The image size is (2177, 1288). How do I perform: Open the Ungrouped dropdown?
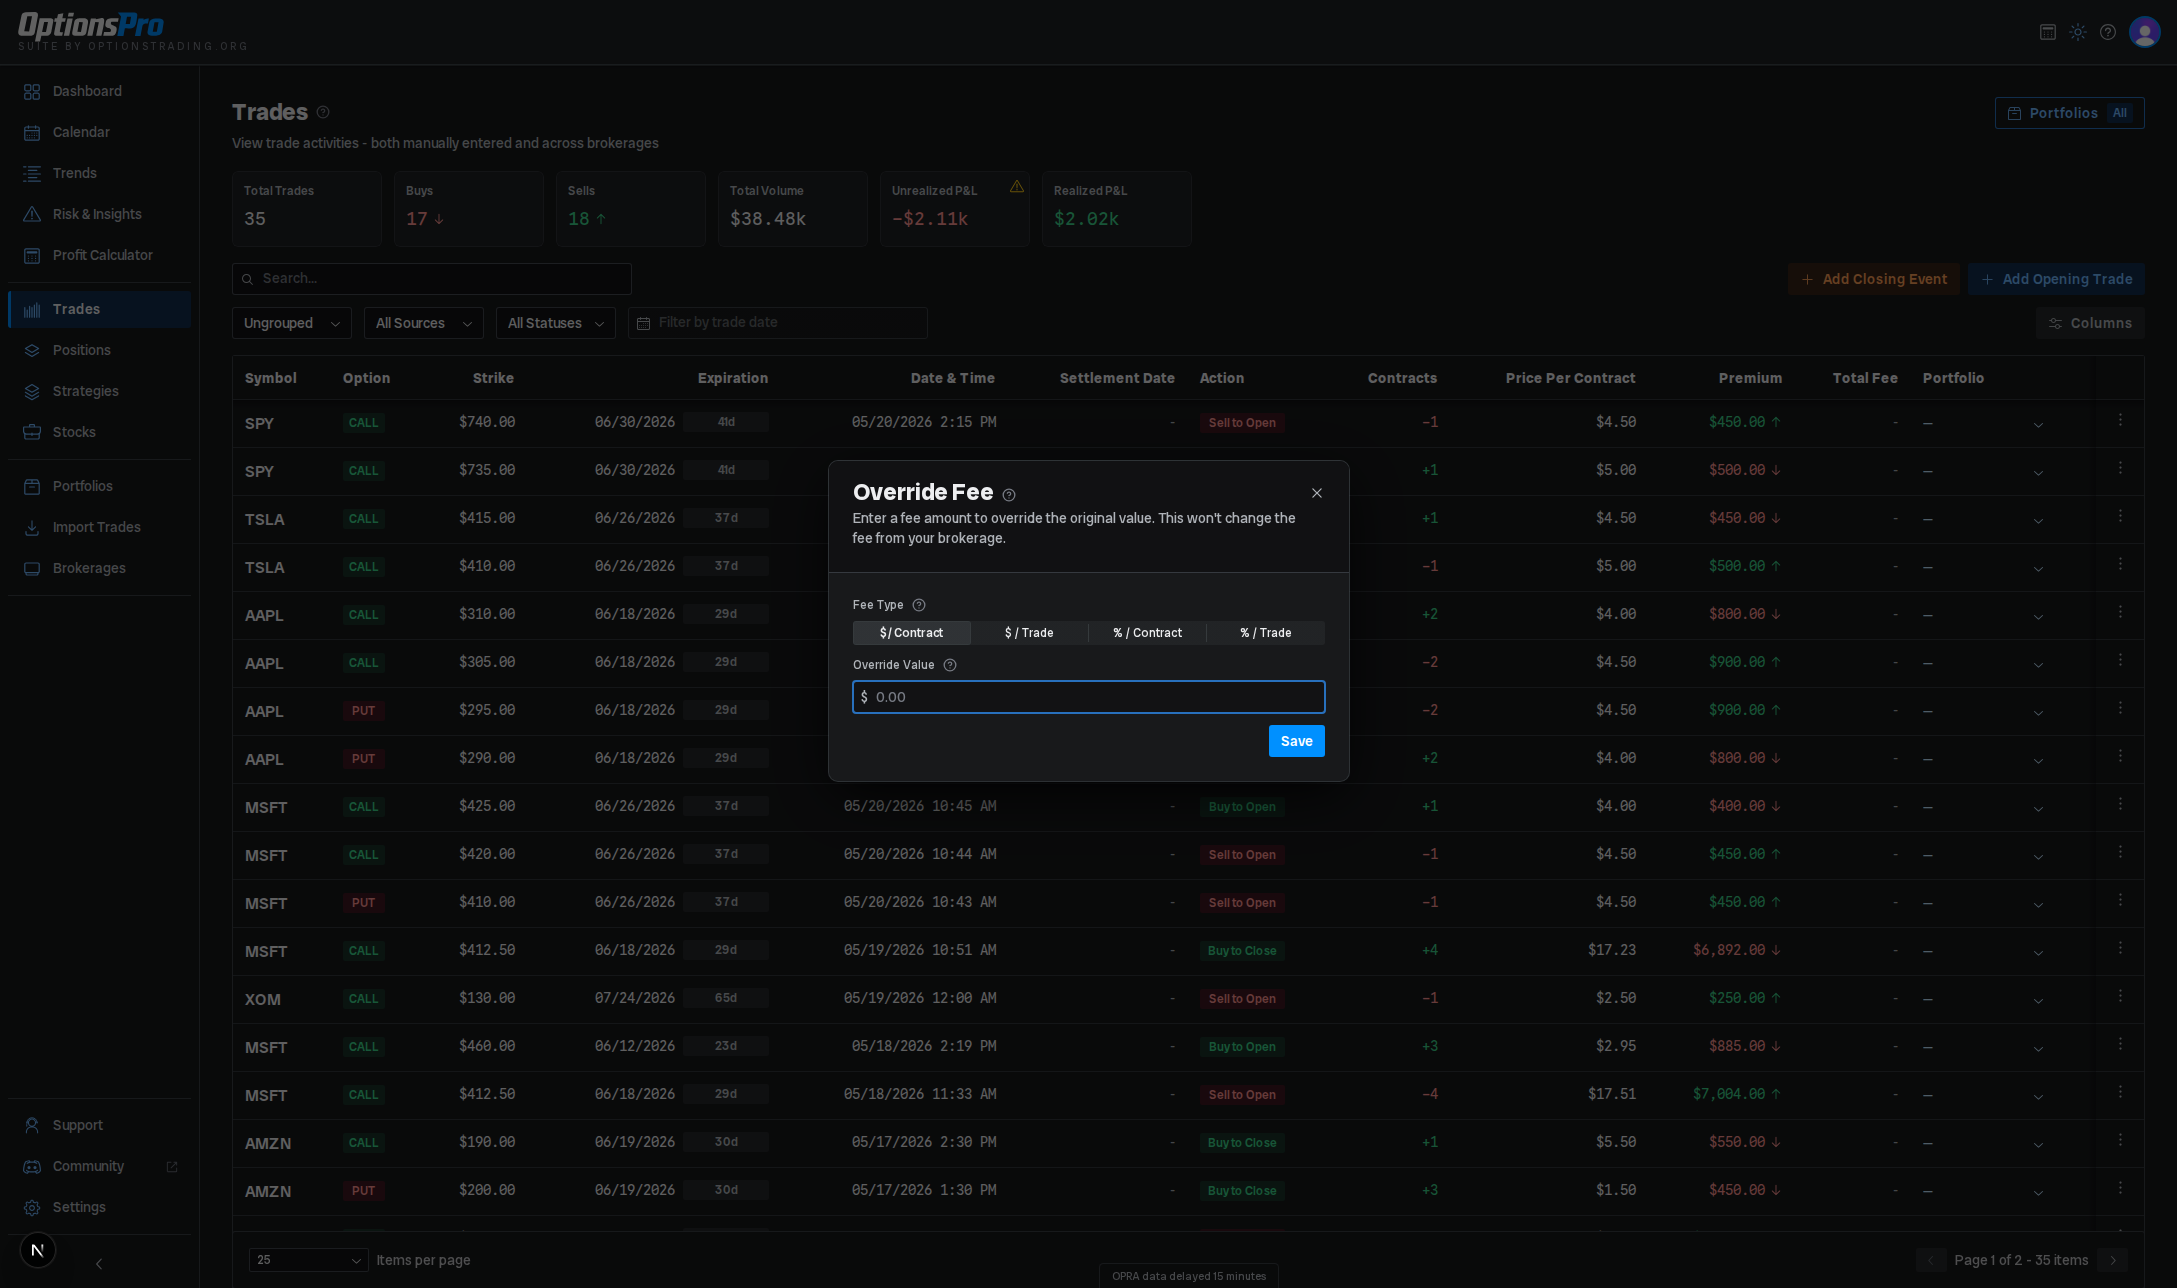click(292, 323)
